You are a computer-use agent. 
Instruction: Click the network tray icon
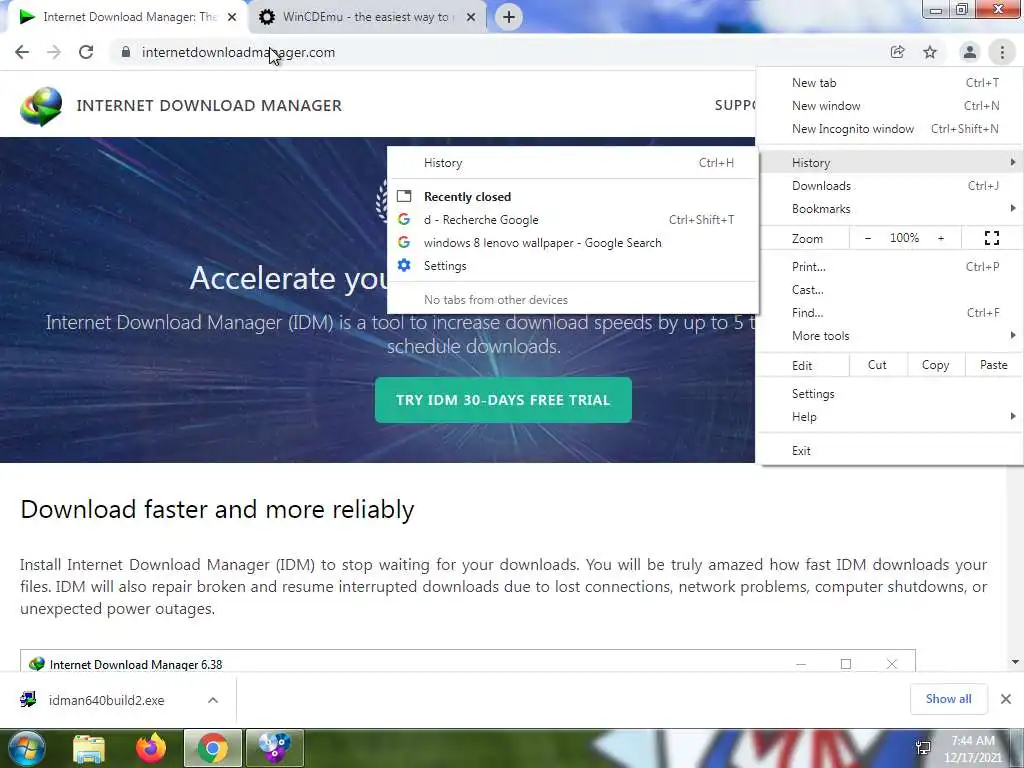pos(923,748)
